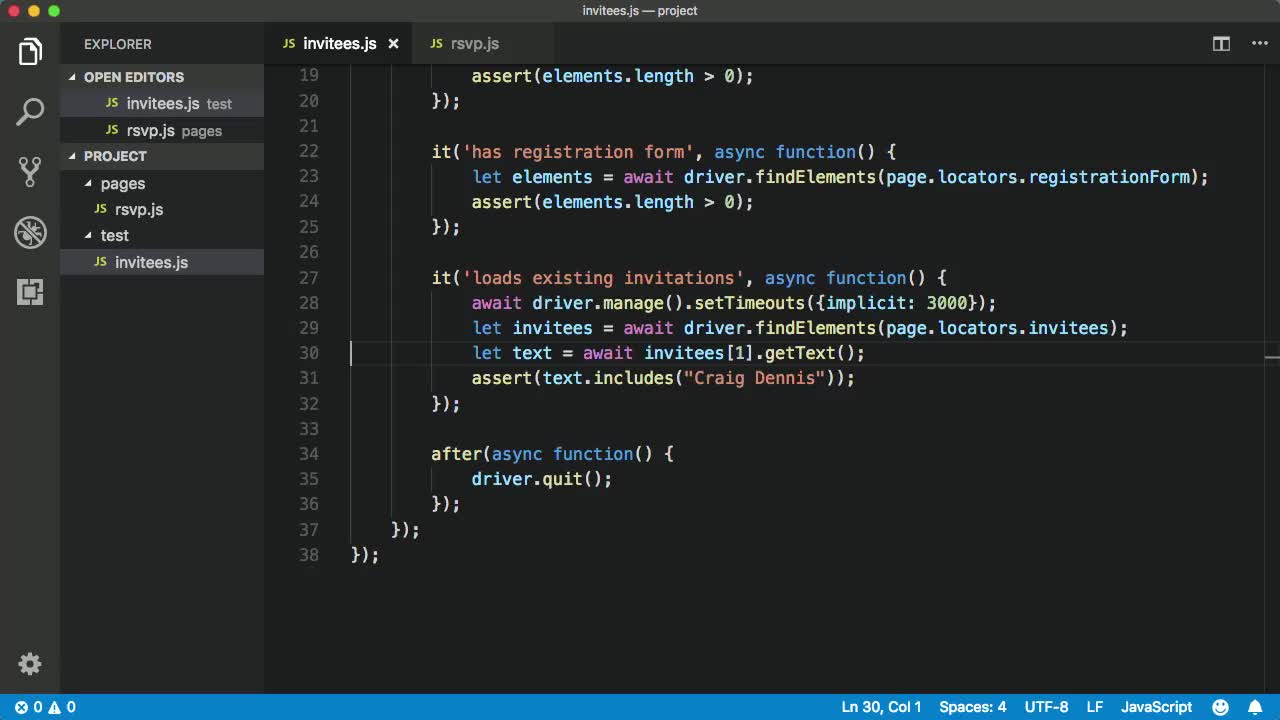
Task: Open the Extensions view icon
Action: tap(30, 292)
